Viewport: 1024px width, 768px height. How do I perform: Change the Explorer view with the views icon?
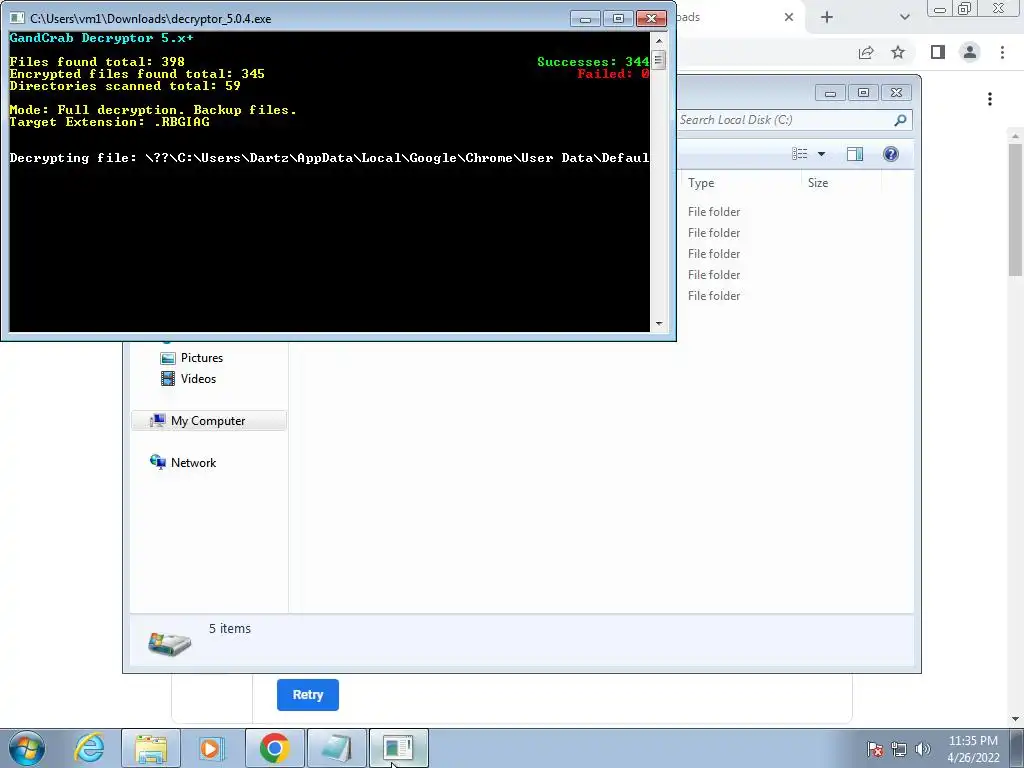[800, 153]
